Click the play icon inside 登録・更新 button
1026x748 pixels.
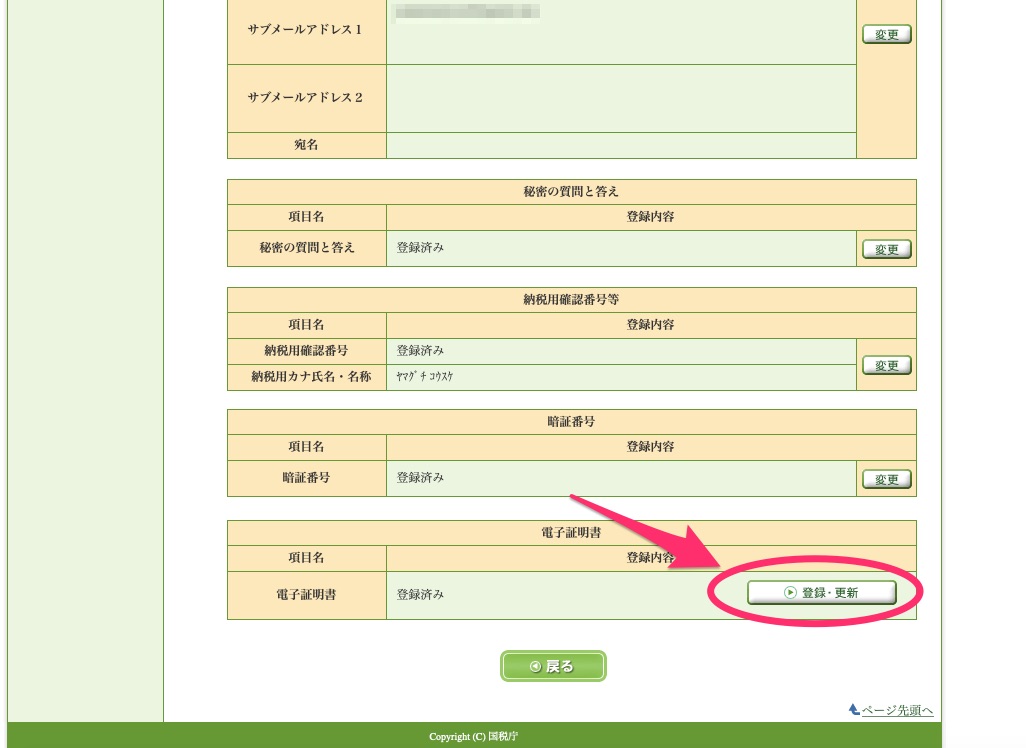tap(790, 593)
